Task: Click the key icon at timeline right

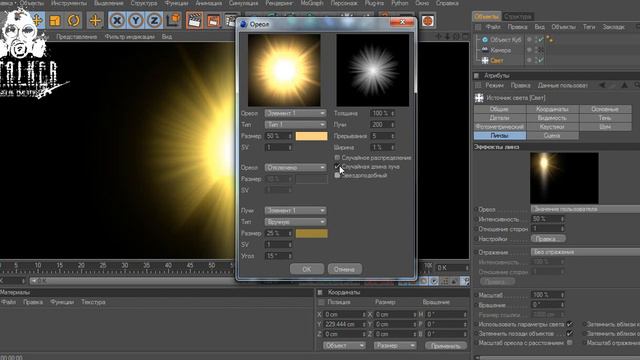Action: pyautogui.click(x=465, y=281)
